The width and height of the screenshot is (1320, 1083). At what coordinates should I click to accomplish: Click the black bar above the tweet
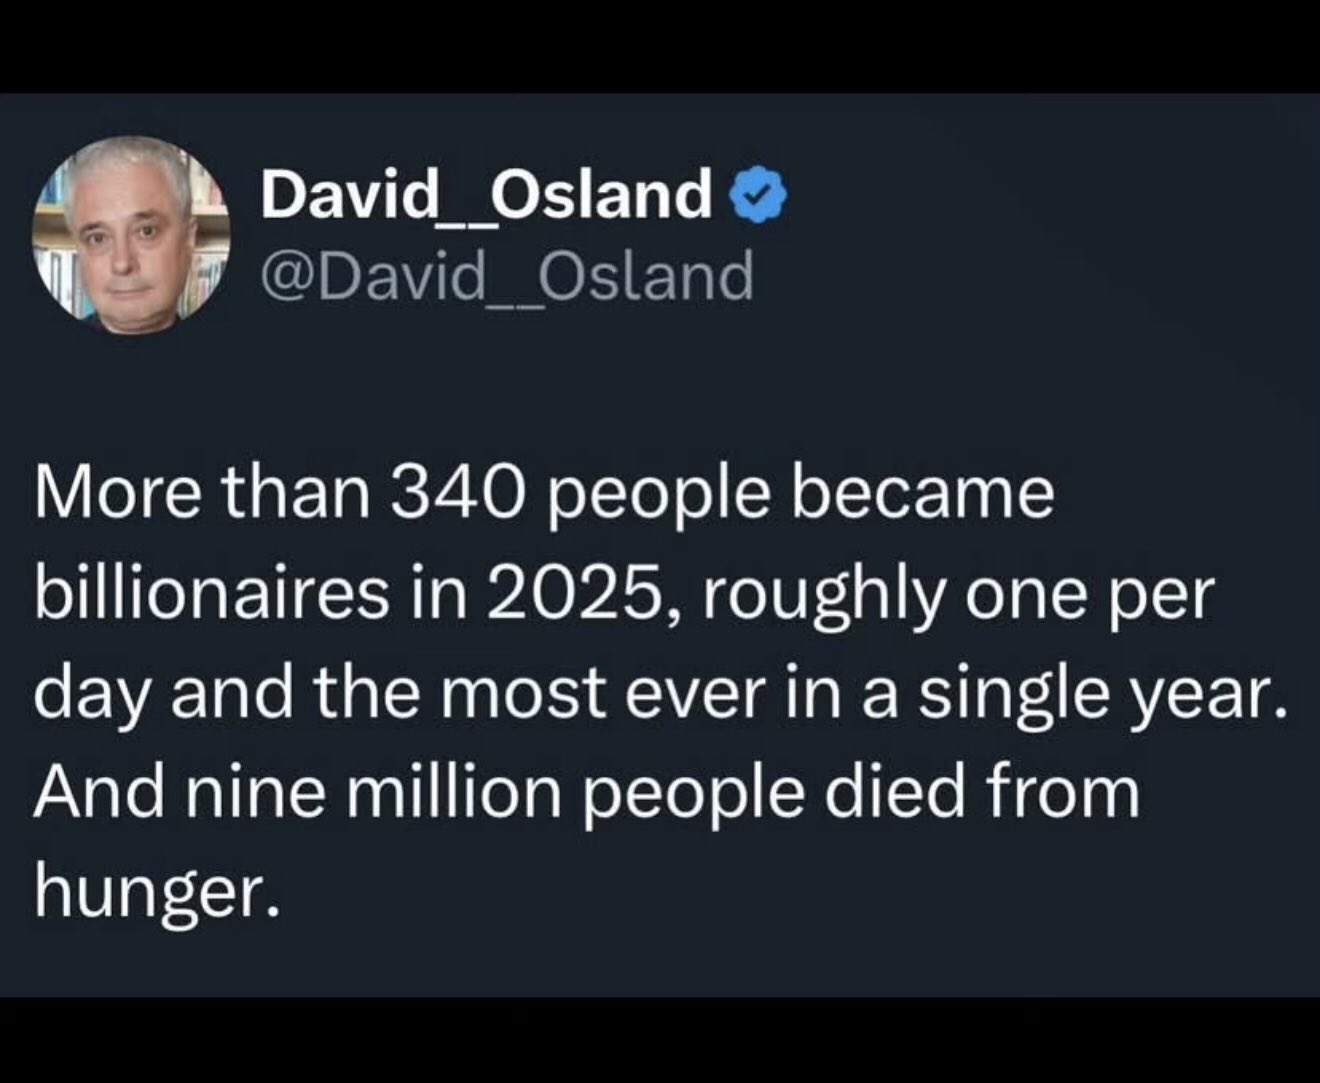[660, 46]
